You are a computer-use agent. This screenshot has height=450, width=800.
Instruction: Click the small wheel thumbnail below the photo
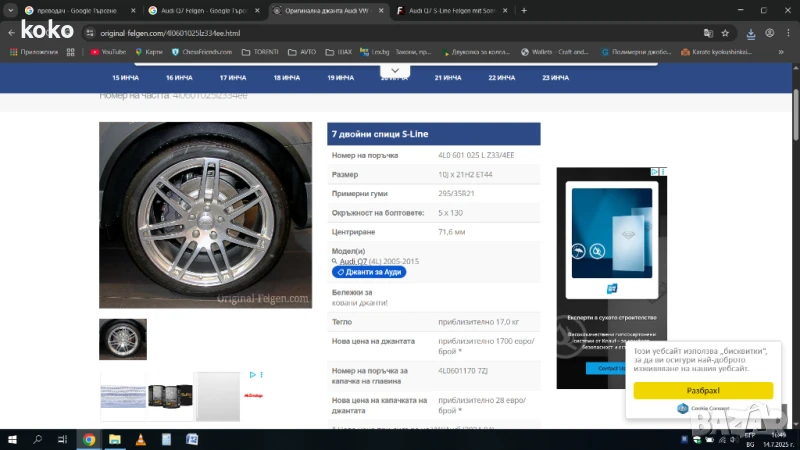(x=123, y=339)
